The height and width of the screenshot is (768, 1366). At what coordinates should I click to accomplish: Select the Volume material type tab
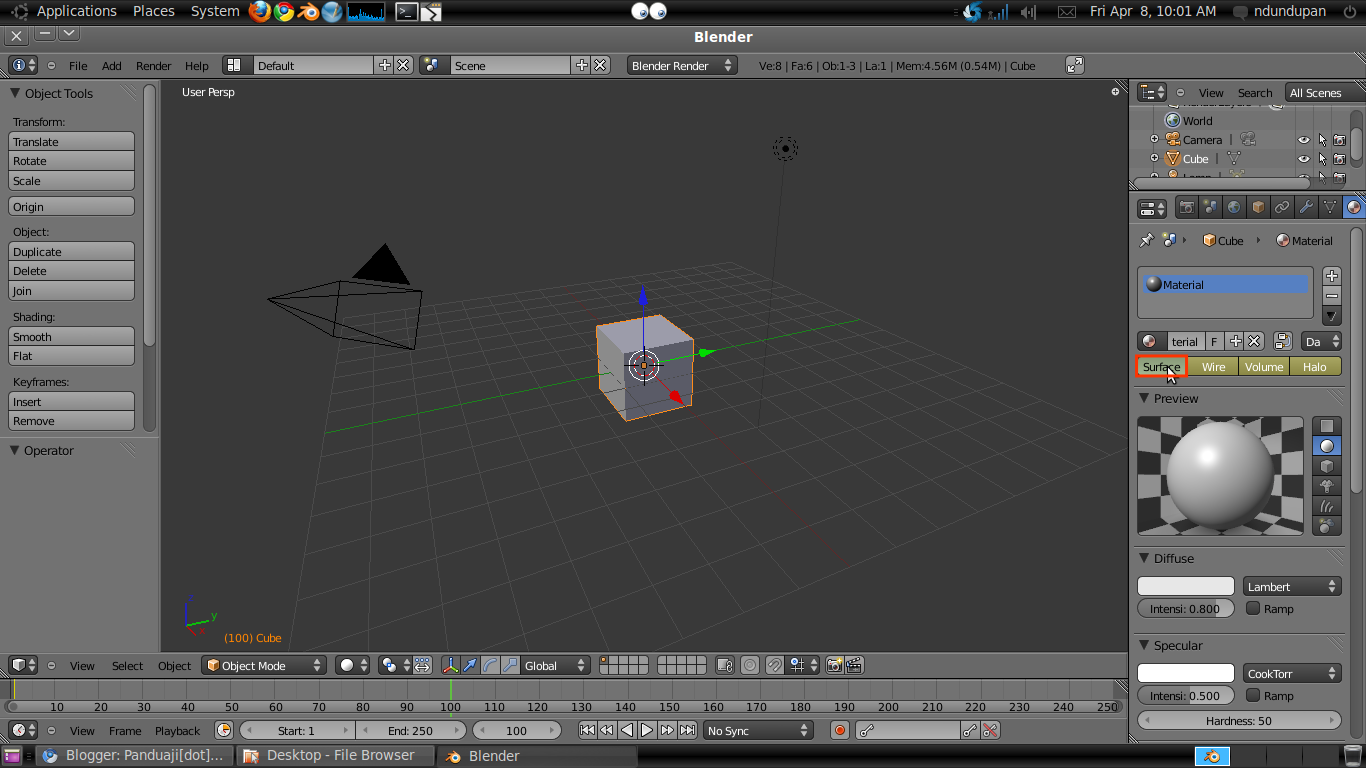tap(1264, 366)
